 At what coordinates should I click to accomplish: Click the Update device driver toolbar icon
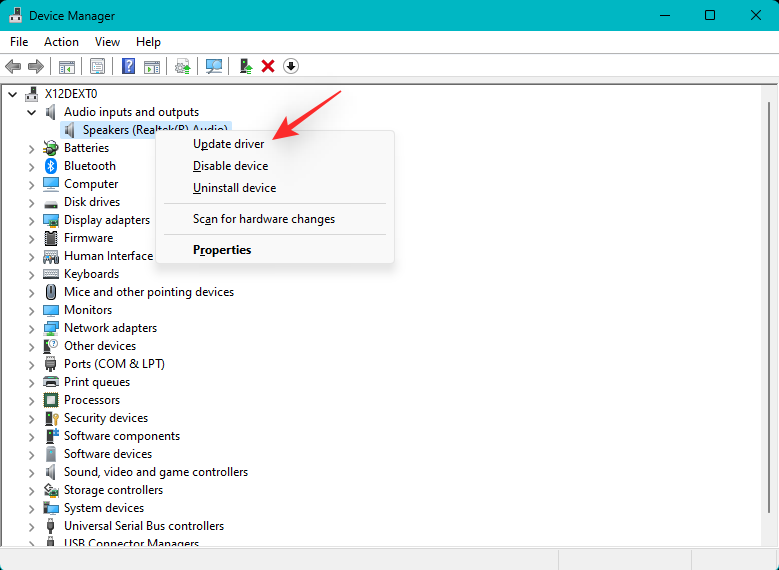(x=182, y=66)
